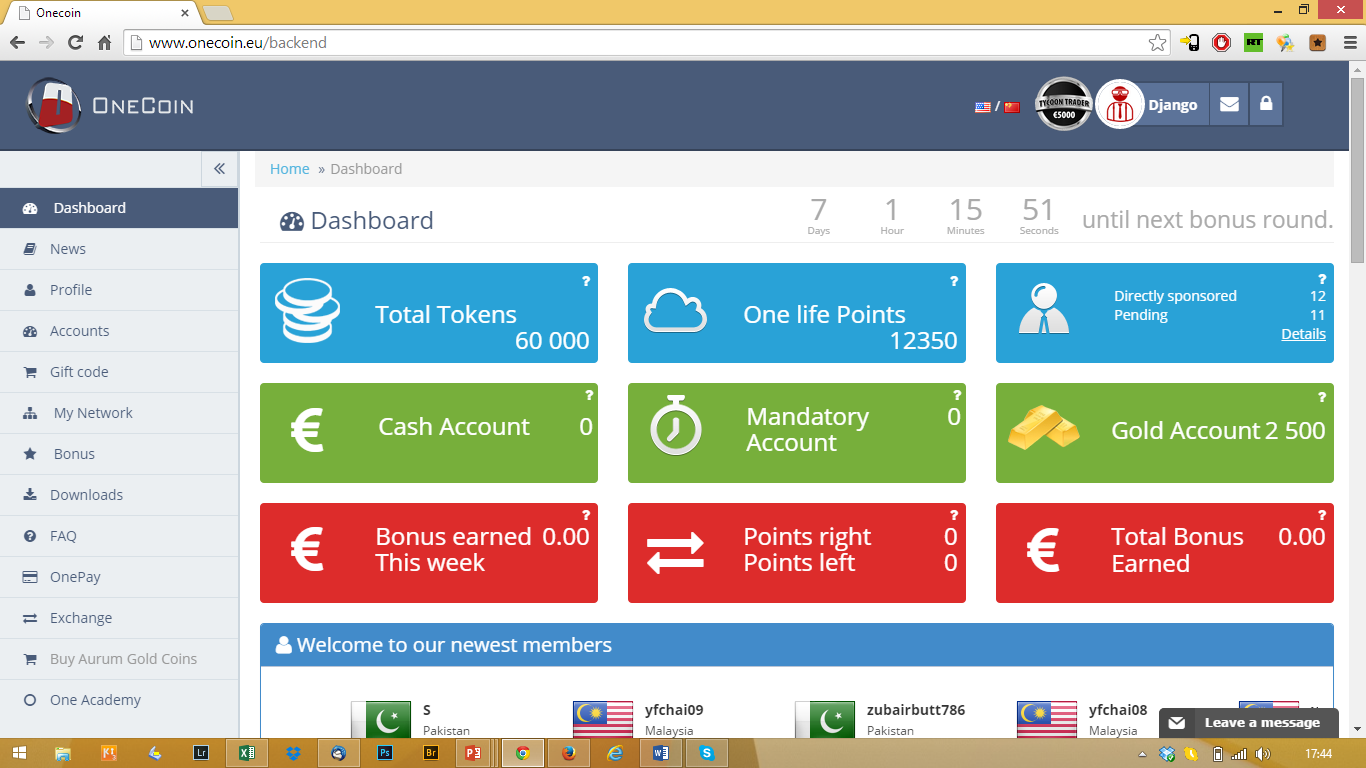Viewport: 1366px width, 768px height.
Task: Click help question mark on Mandatory Account
Action: 957,396
